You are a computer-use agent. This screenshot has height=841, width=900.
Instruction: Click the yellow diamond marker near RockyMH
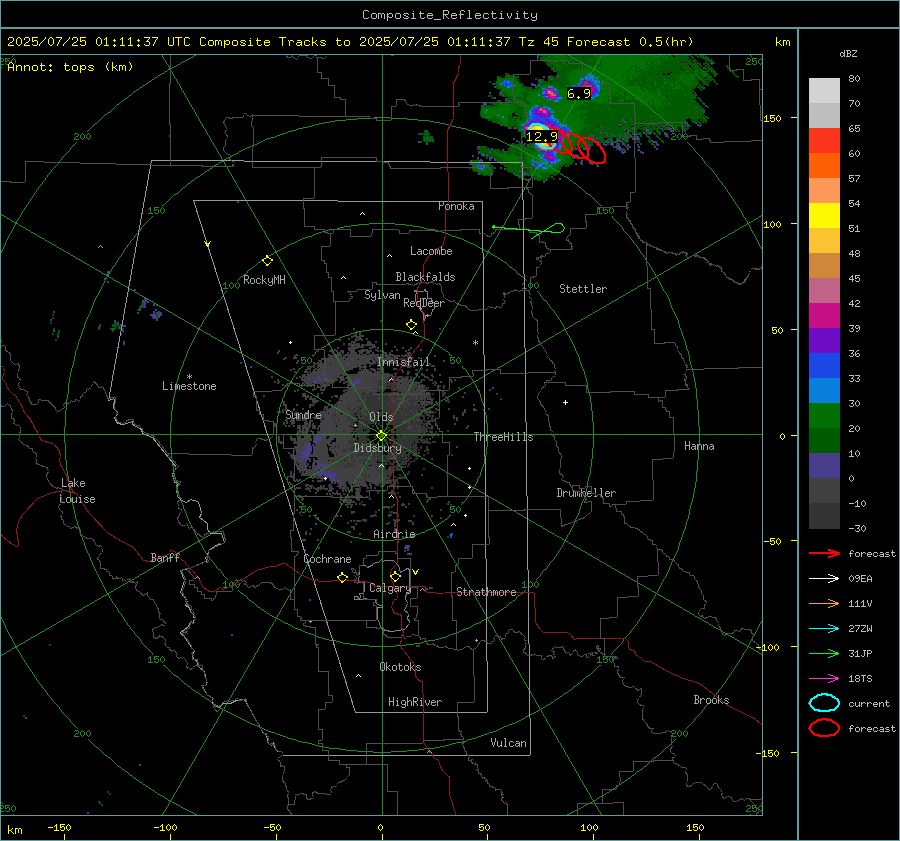(267, 261)
